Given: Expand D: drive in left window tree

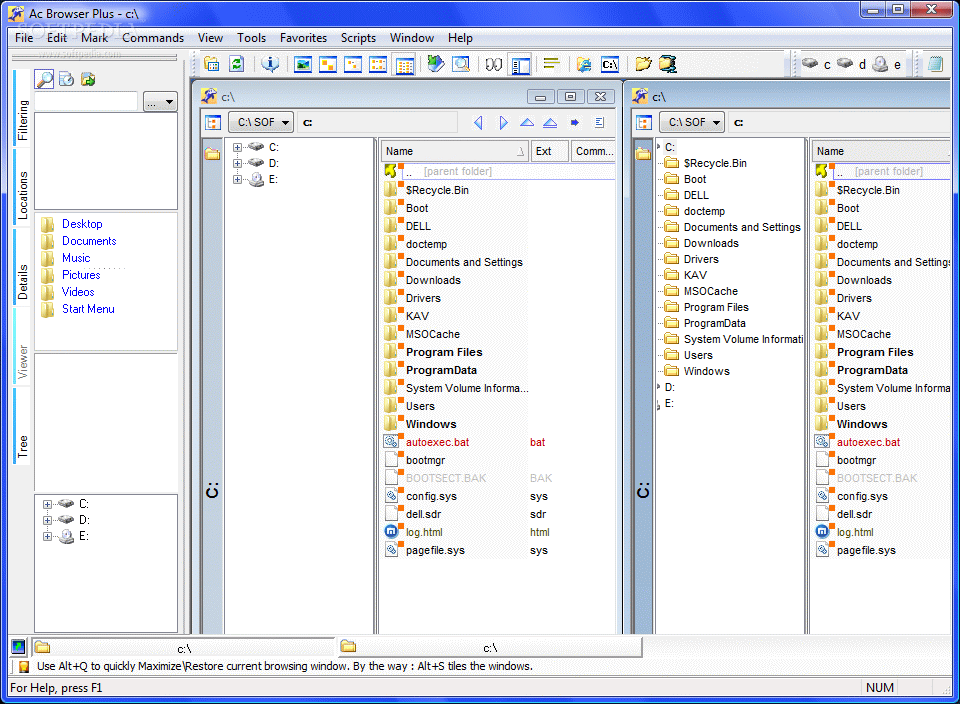Looking at the screenshot, I should coord(237,163).
